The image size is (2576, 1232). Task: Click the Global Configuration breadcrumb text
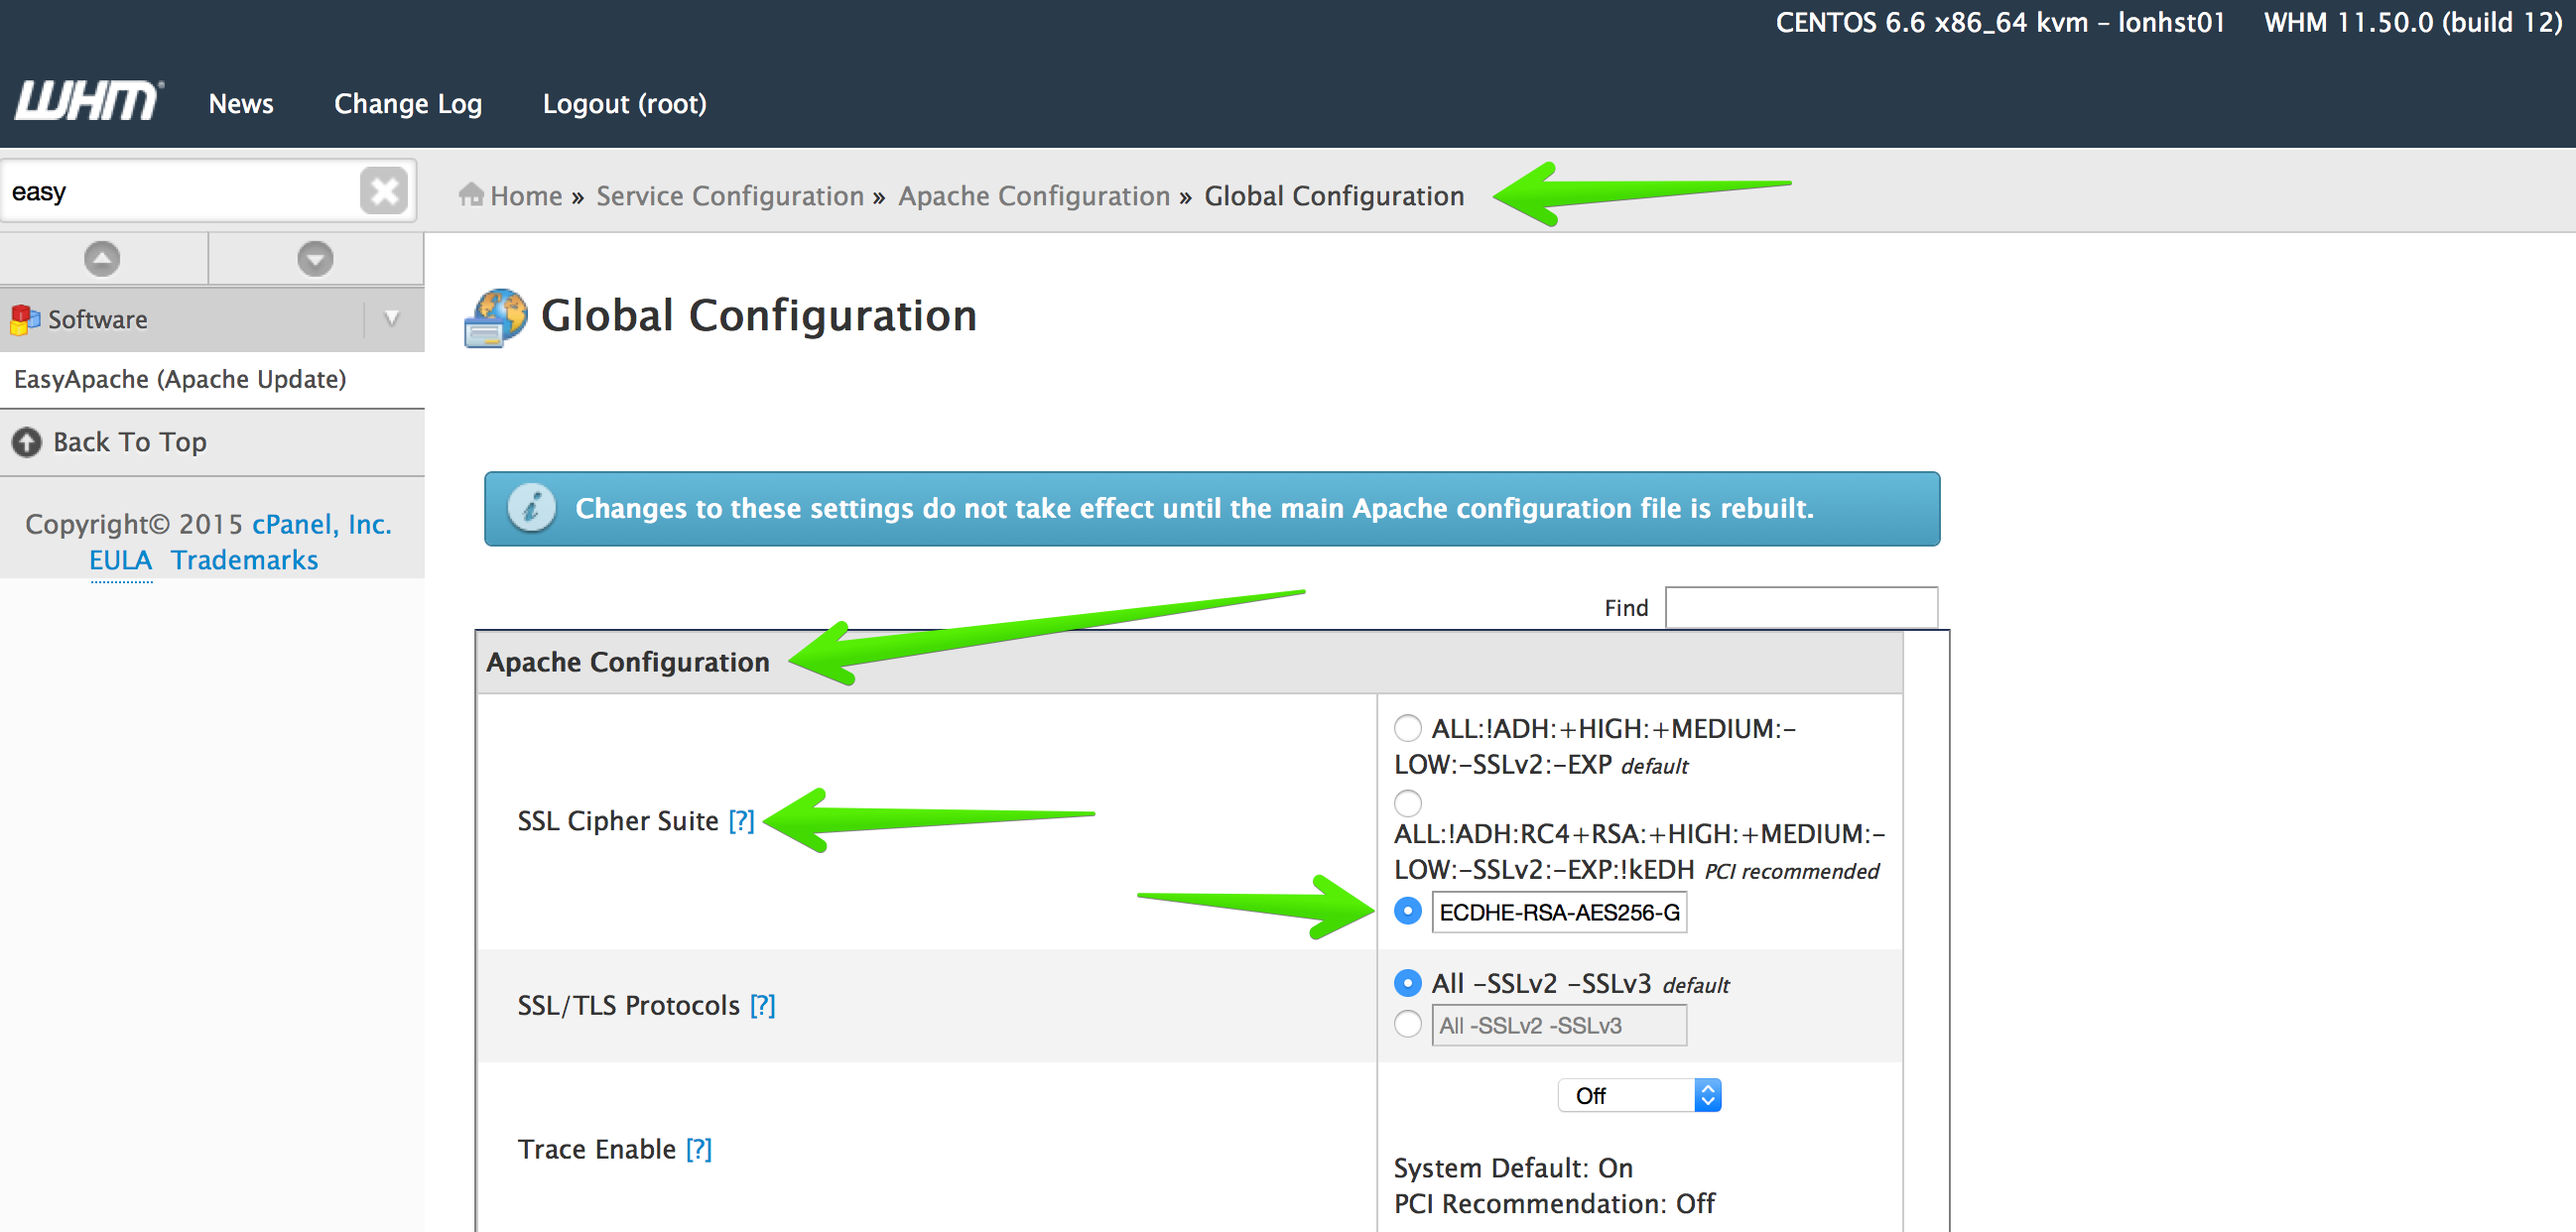(x=1334, y=196)
